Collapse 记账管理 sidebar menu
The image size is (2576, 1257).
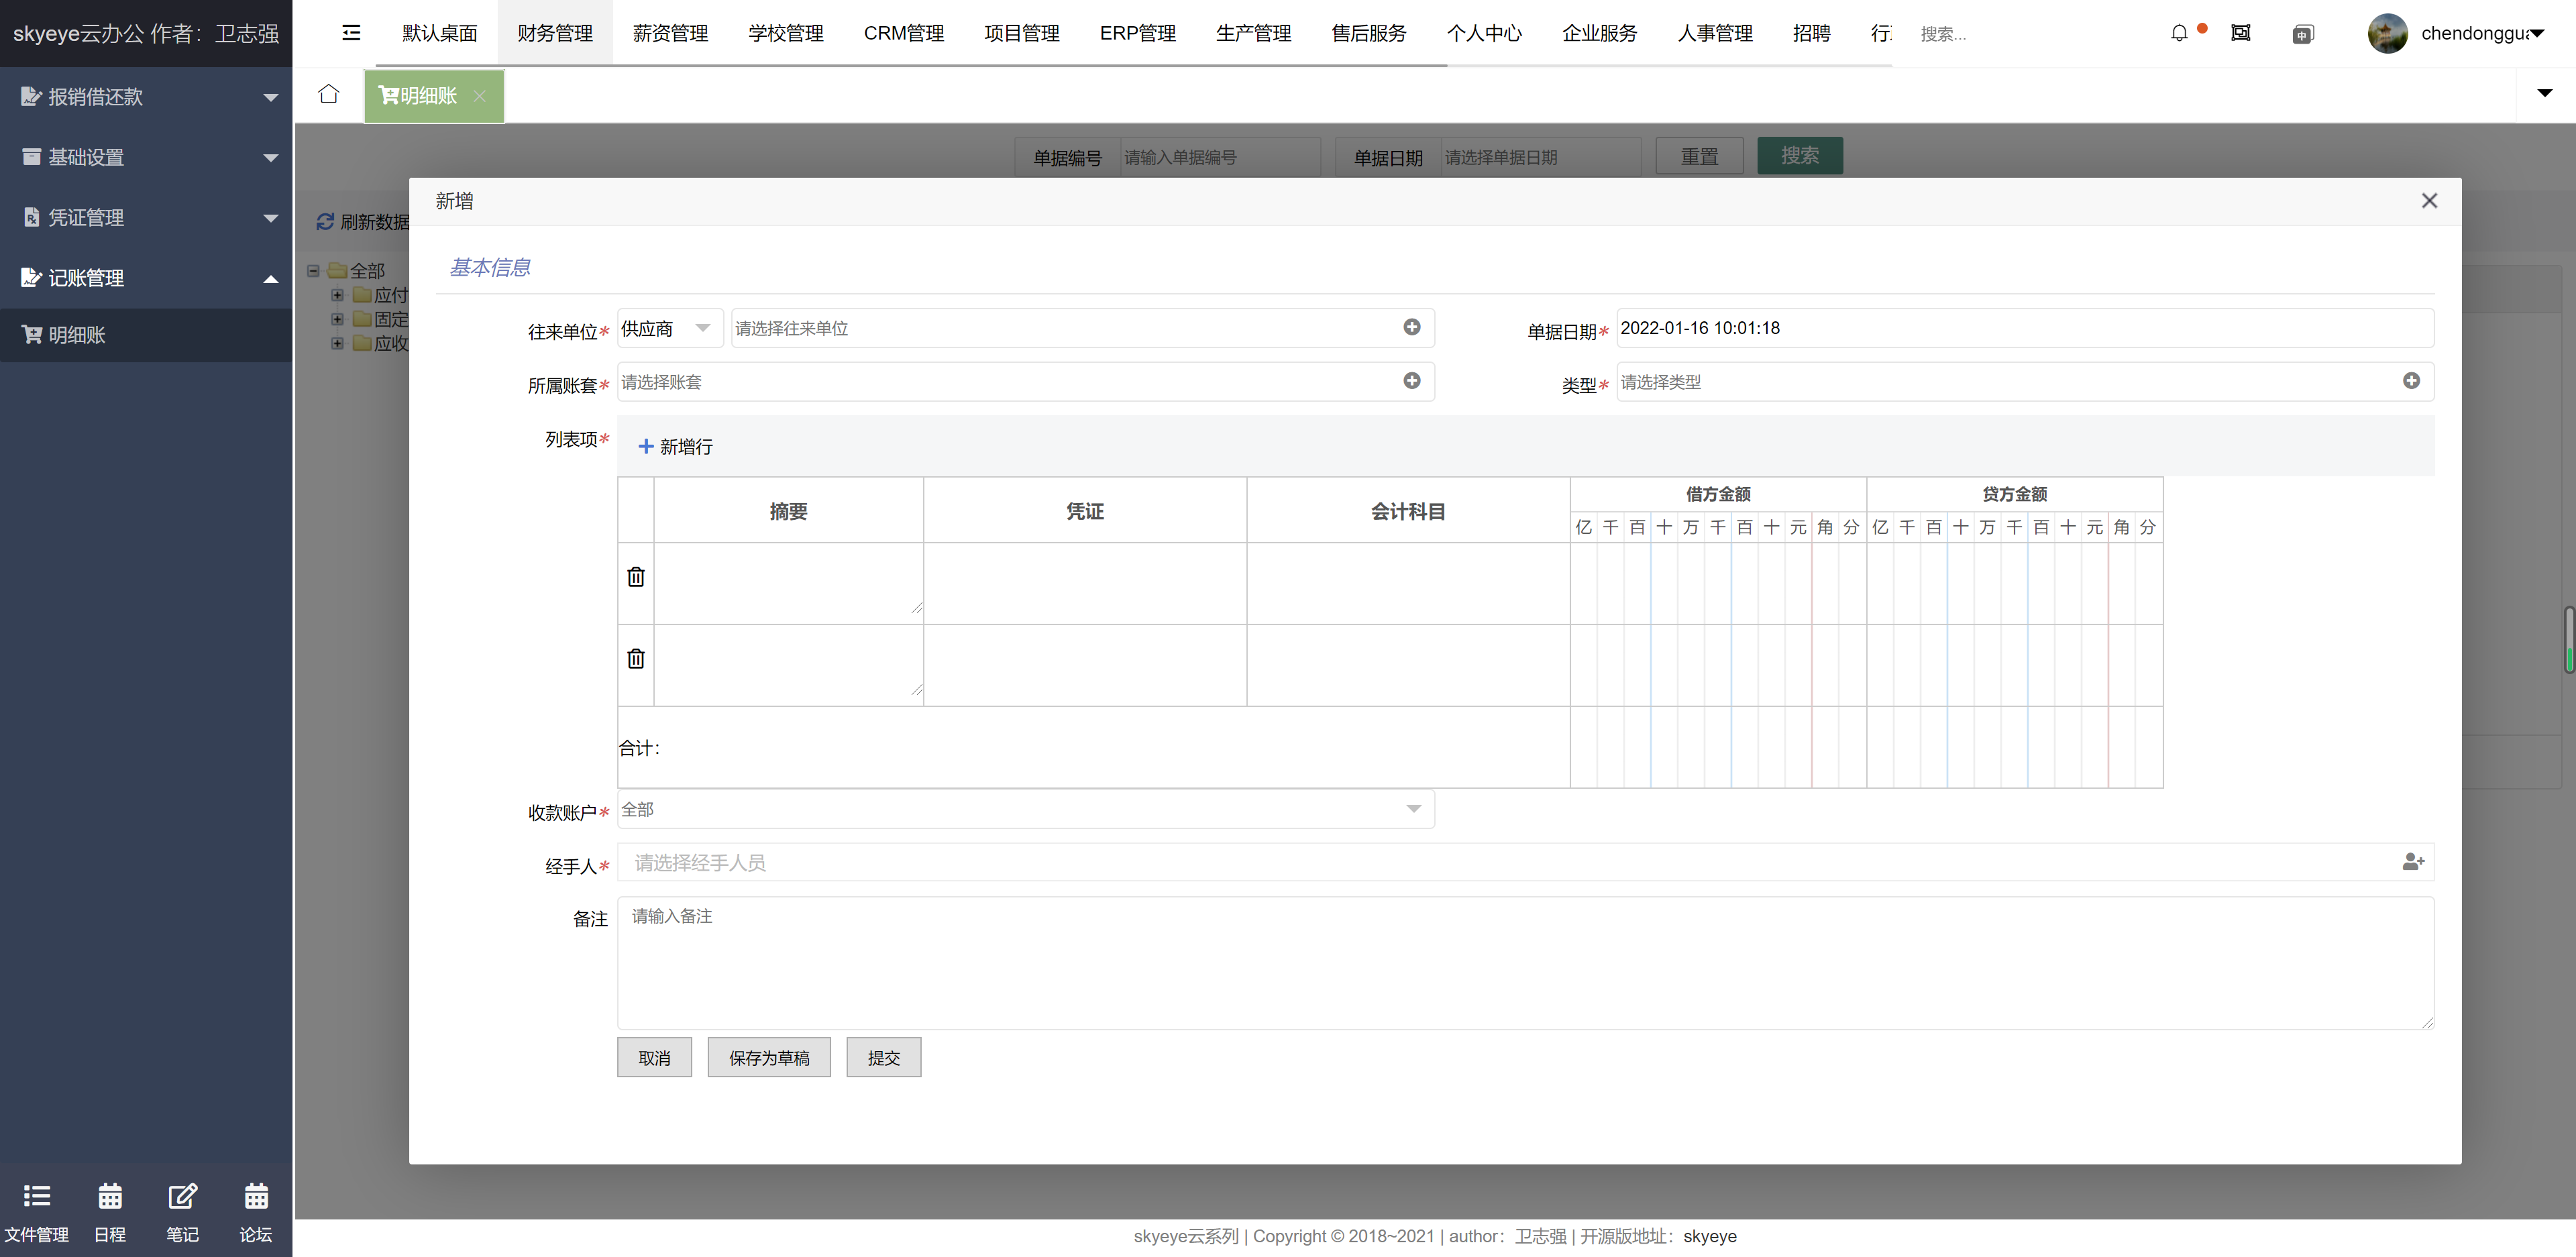click(146, 278)
